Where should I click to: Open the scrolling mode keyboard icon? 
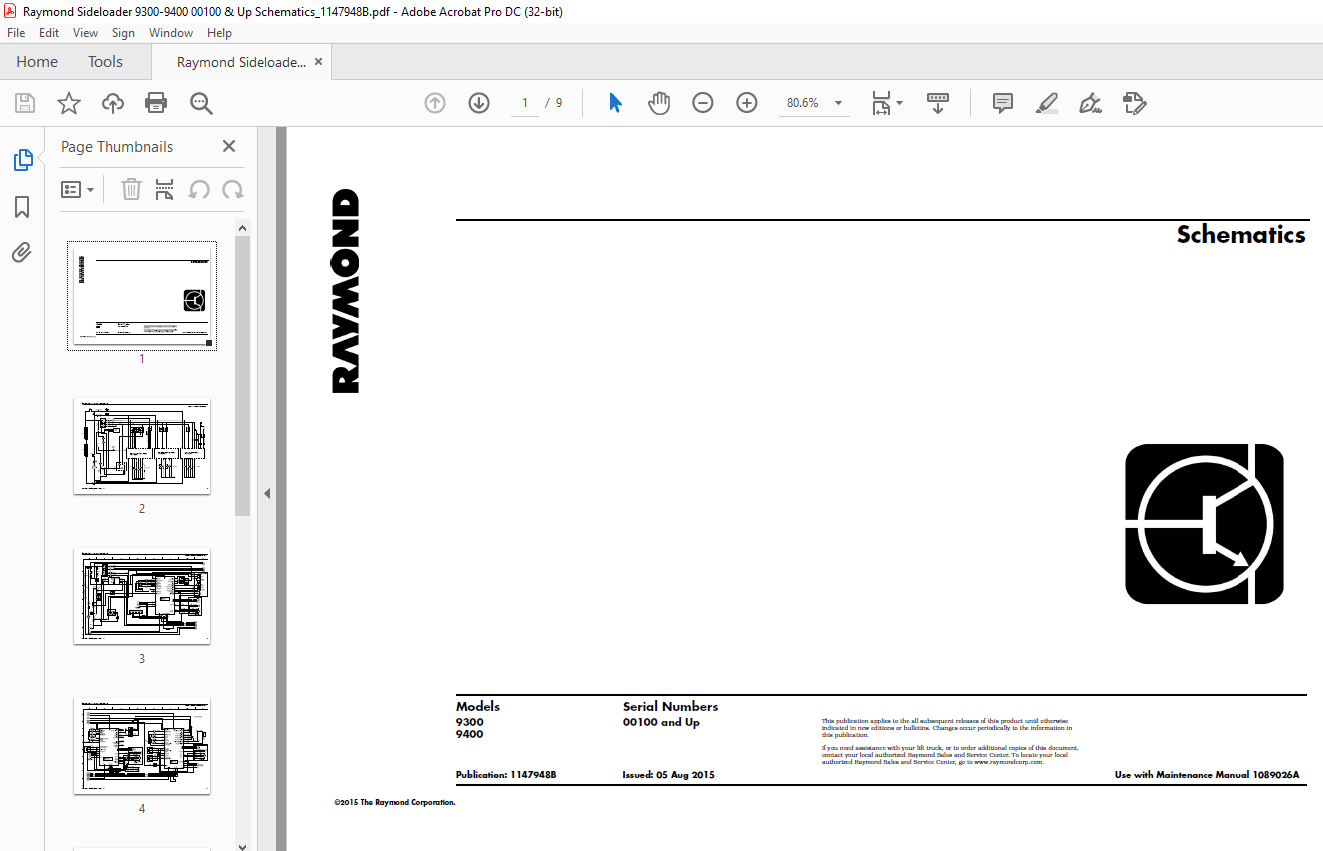tap(938, 103)
